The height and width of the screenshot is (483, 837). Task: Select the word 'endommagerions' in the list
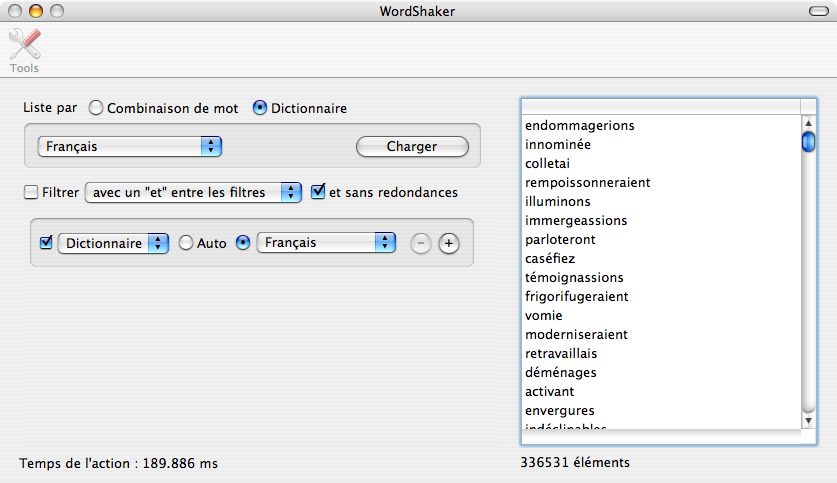[580, 125]
